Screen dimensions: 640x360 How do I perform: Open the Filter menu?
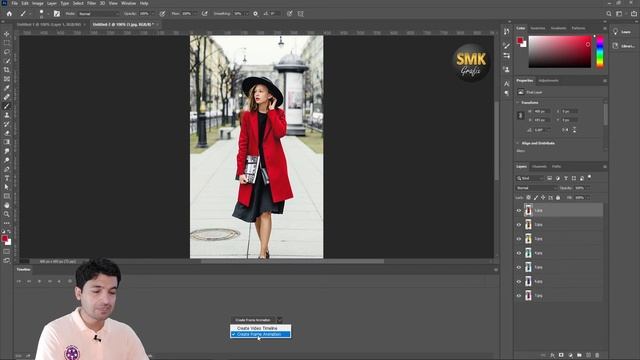(91, 3)
